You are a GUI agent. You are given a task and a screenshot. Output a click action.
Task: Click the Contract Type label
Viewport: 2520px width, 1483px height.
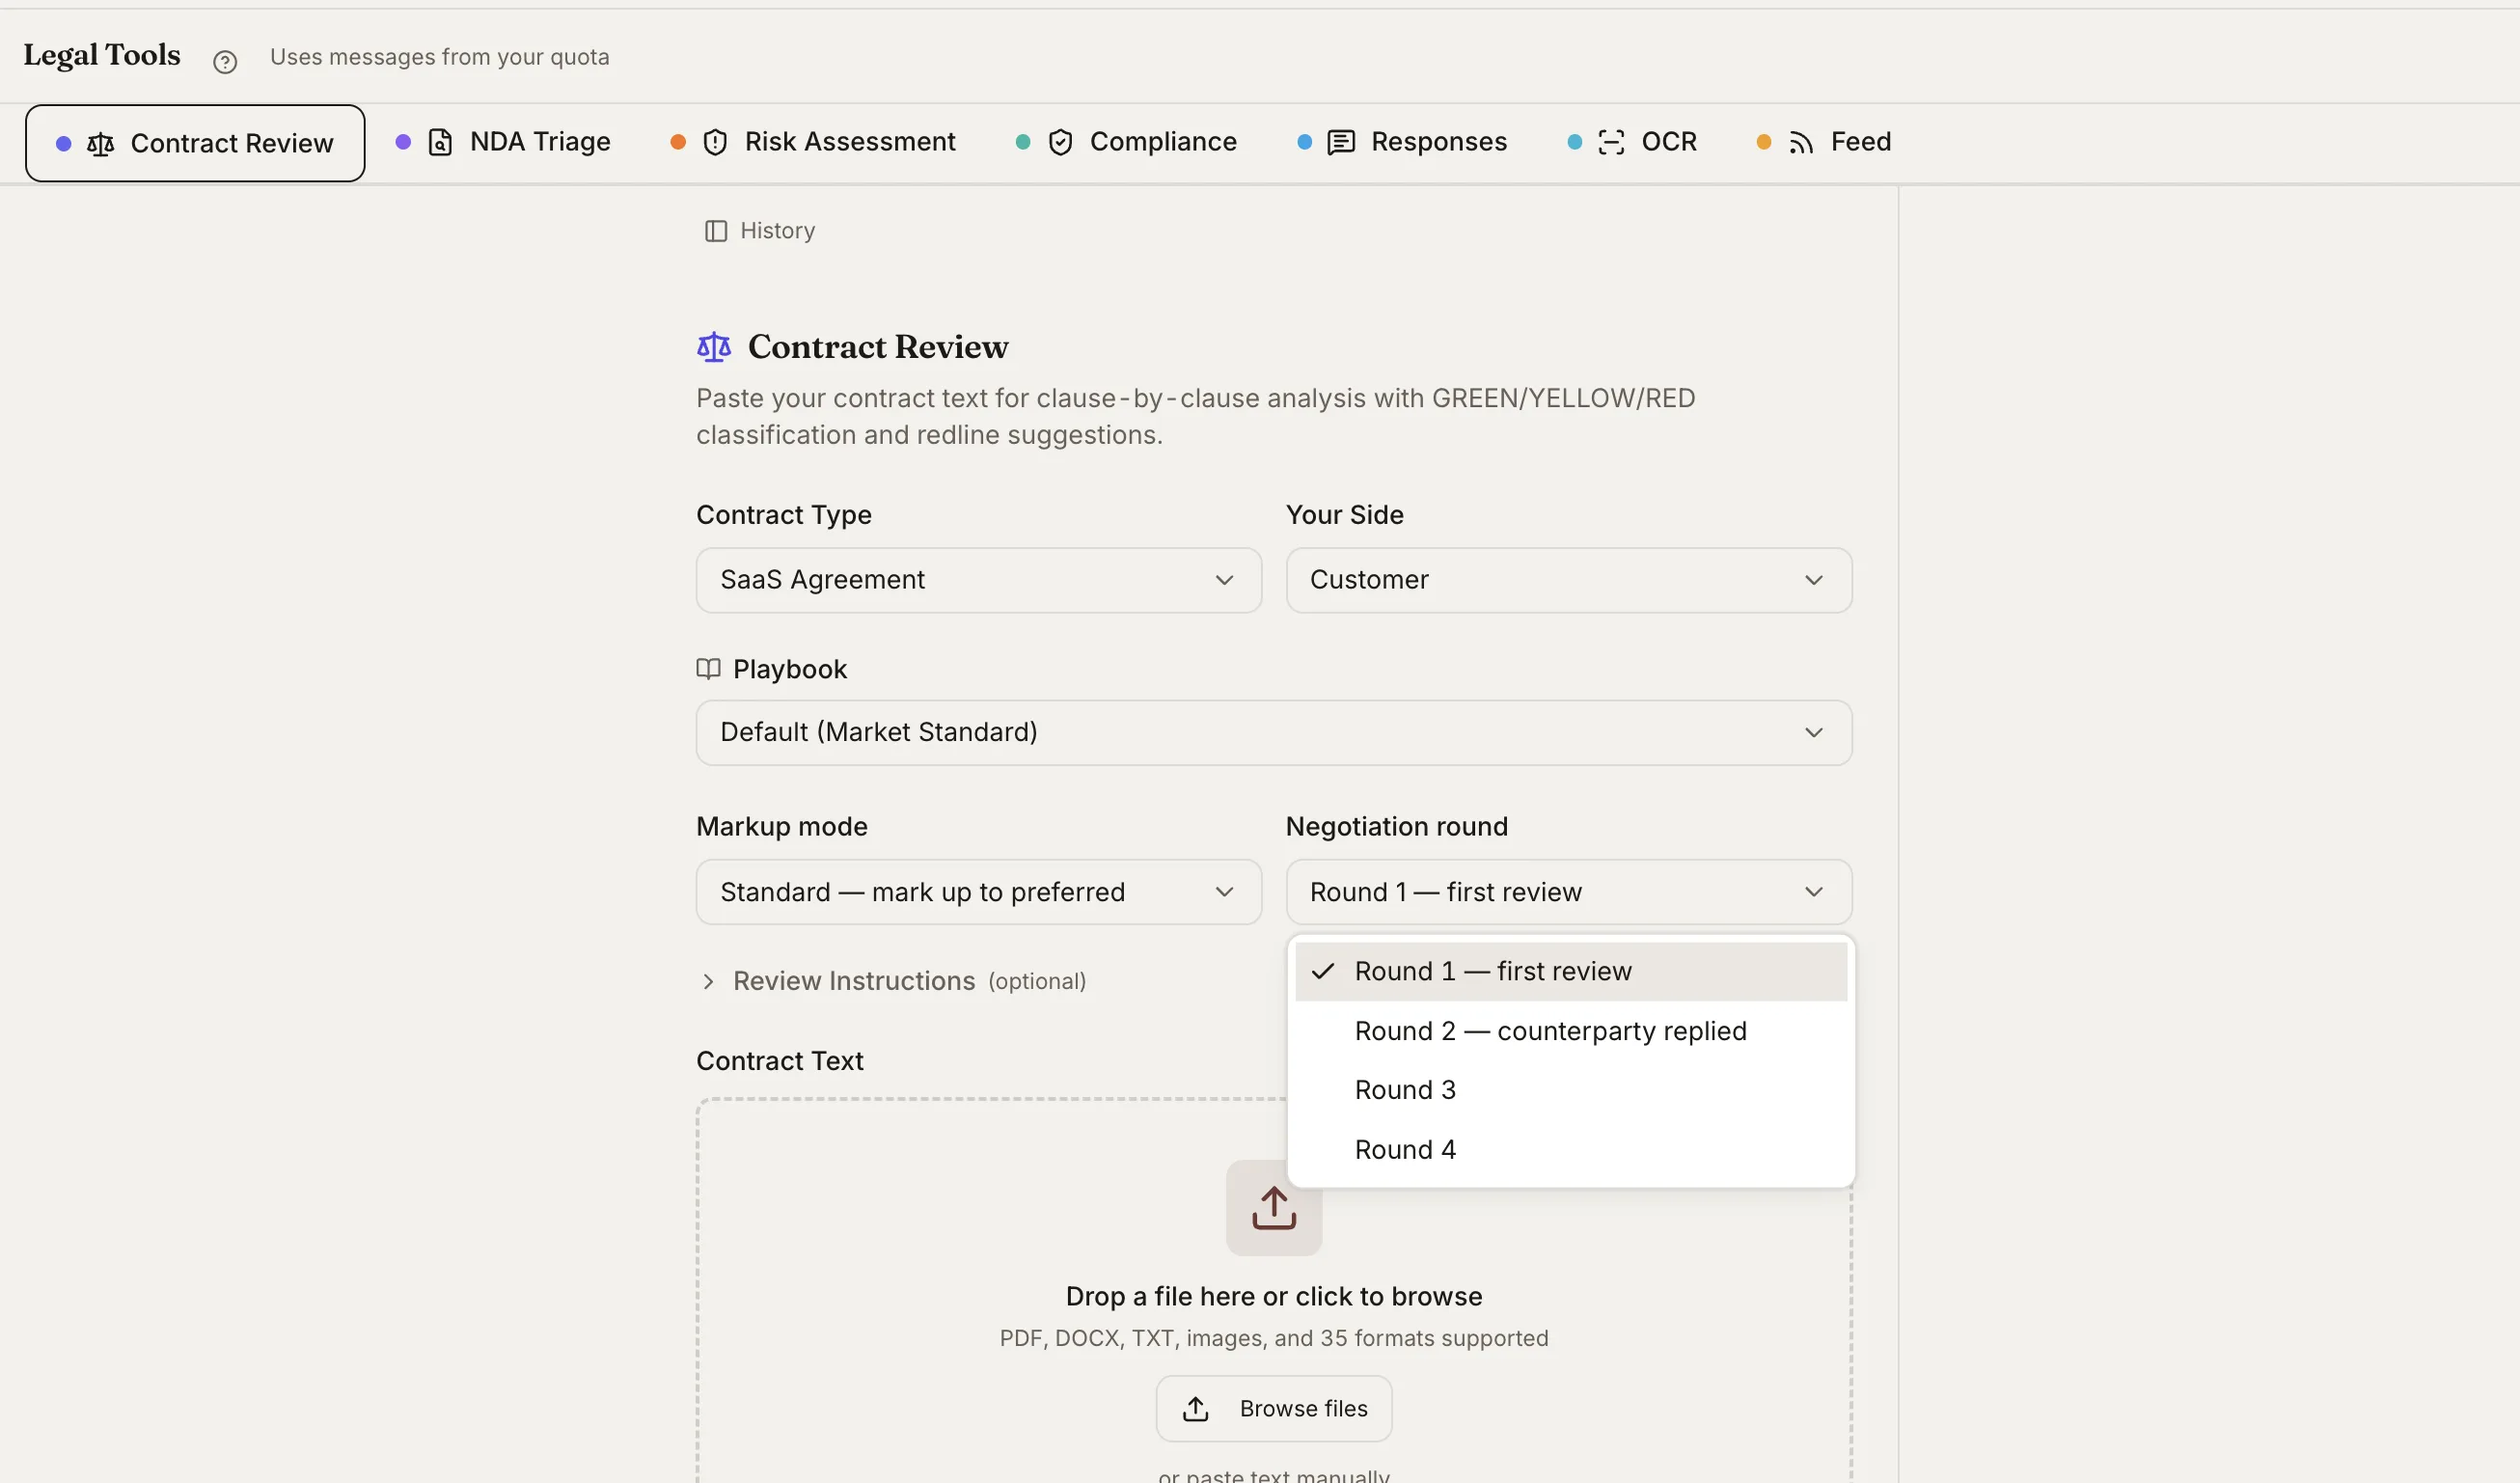point(784,515)
